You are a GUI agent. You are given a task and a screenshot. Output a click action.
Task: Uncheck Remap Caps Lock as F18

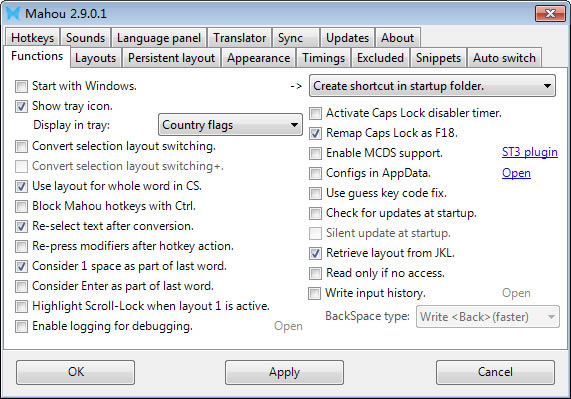[315, 134]
